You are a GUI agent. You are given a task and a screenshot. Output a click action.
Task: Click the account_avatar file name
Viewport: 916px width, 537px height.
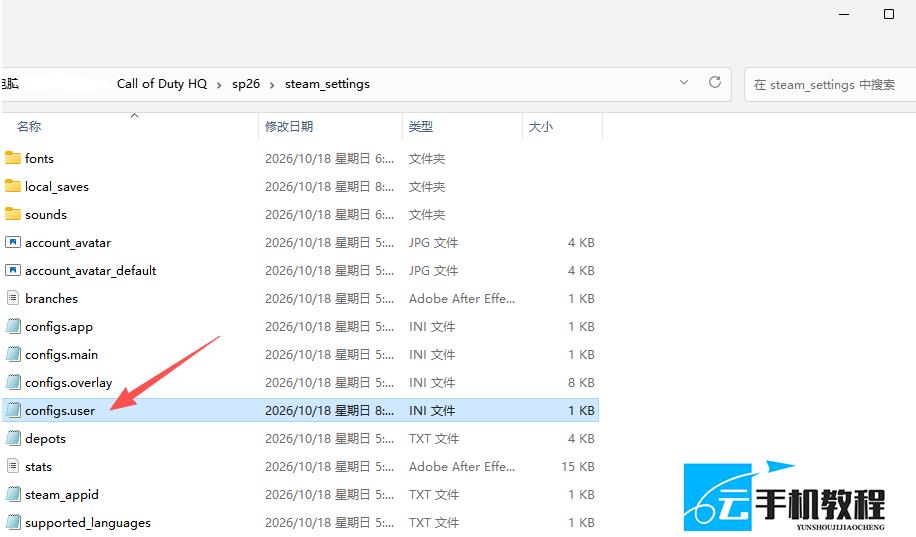point(68,242)
